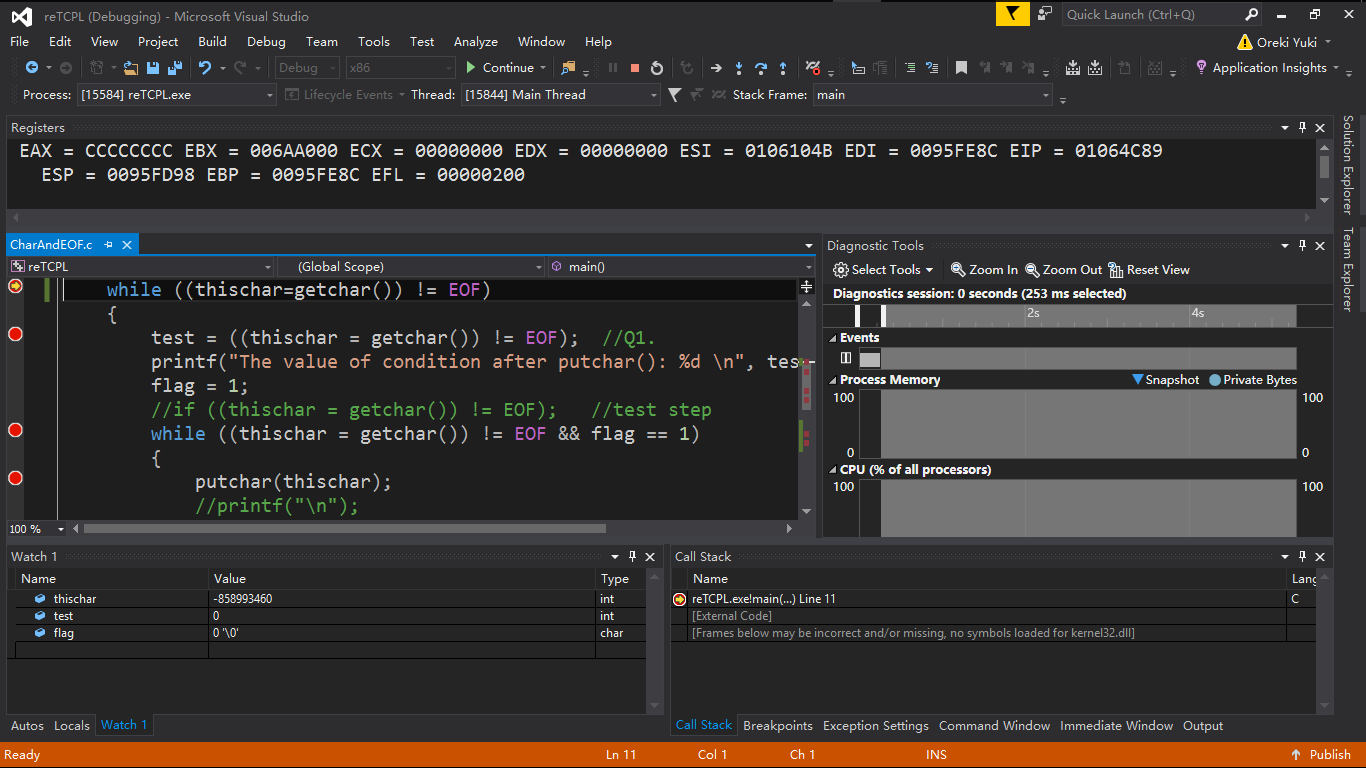
Task: Click the pause icon in Events row
Action: coord(846,358)
